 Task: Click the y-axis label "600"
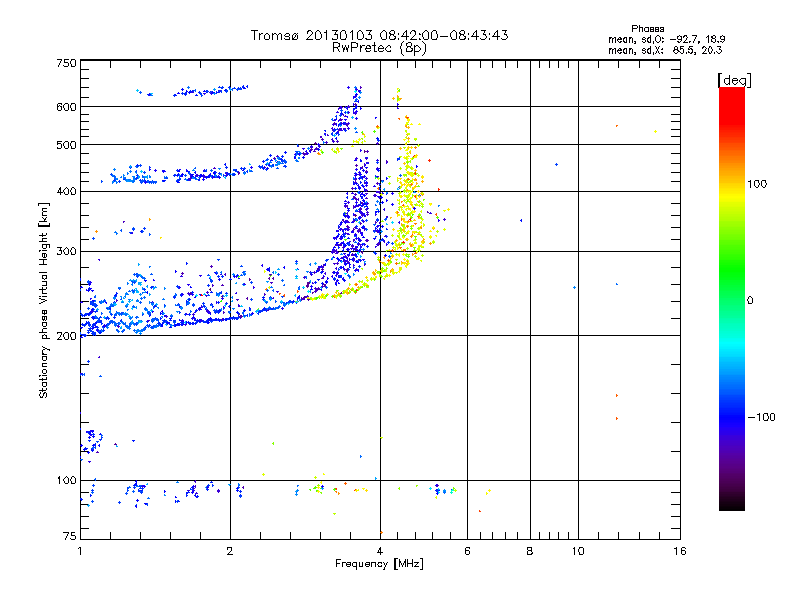point(66,107)
